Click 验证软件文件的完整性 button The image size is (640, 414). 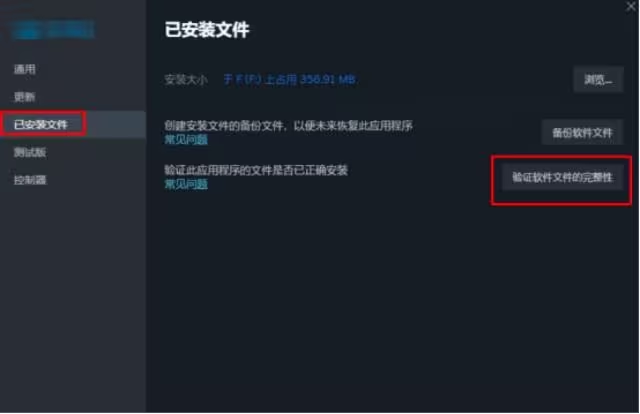(562, 177)
